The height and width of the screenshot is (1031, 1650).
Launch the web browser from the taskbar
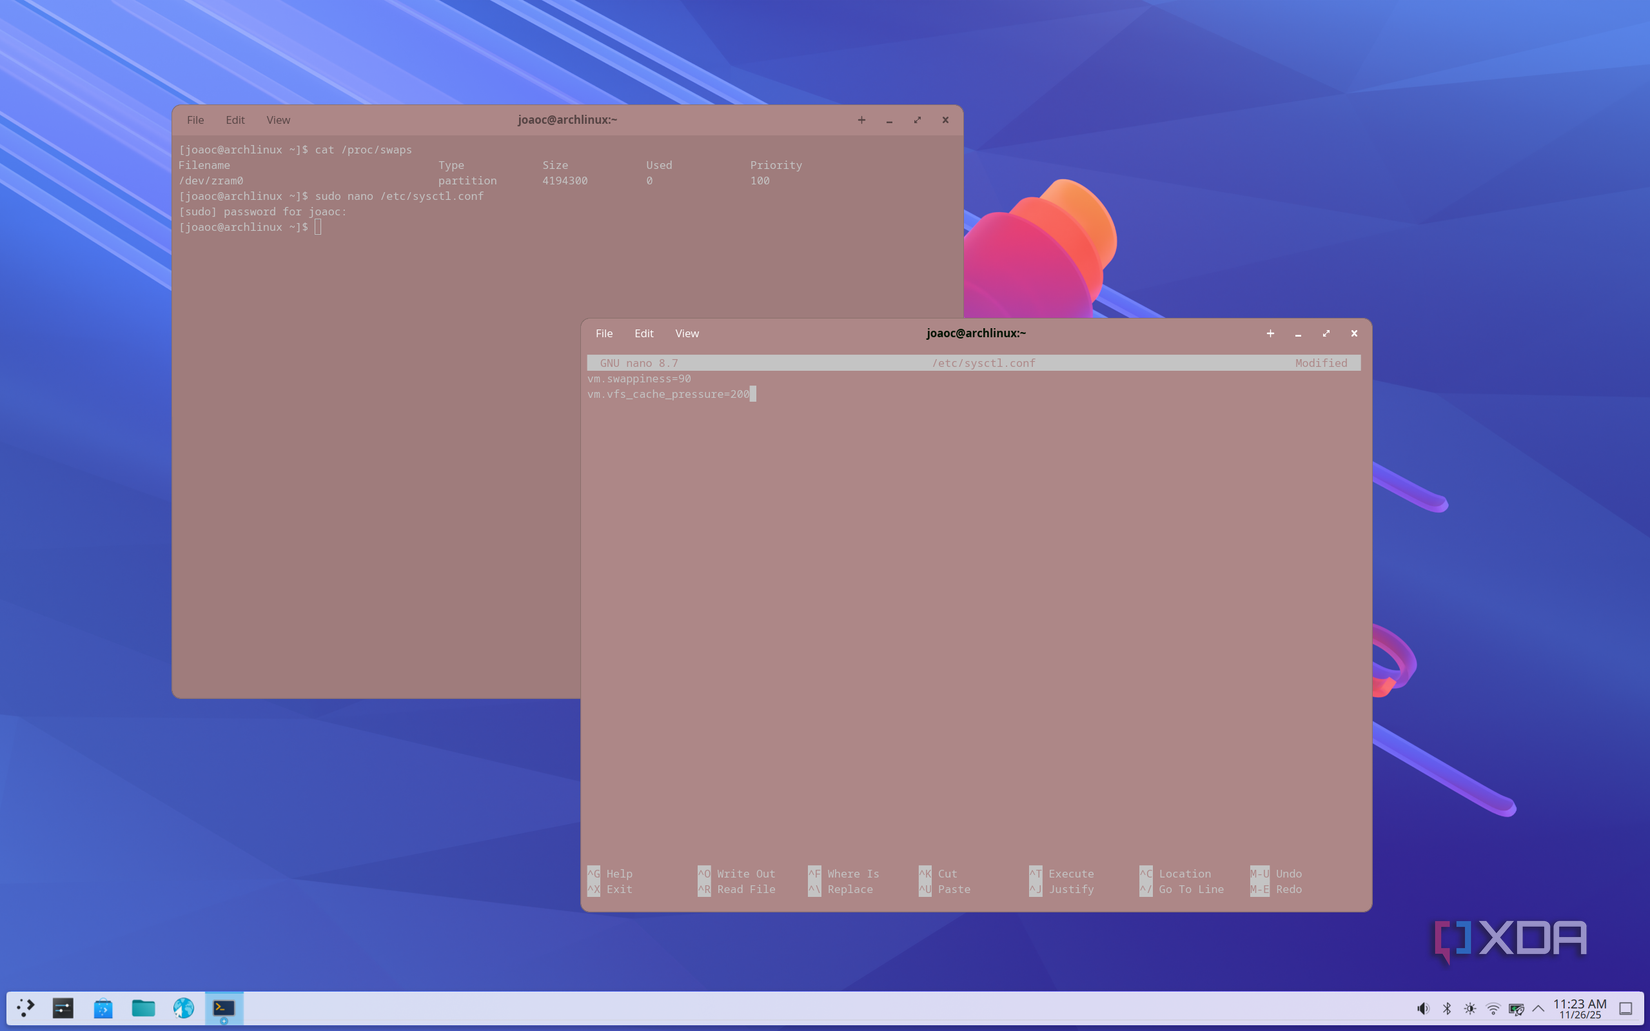[183, 1008]
